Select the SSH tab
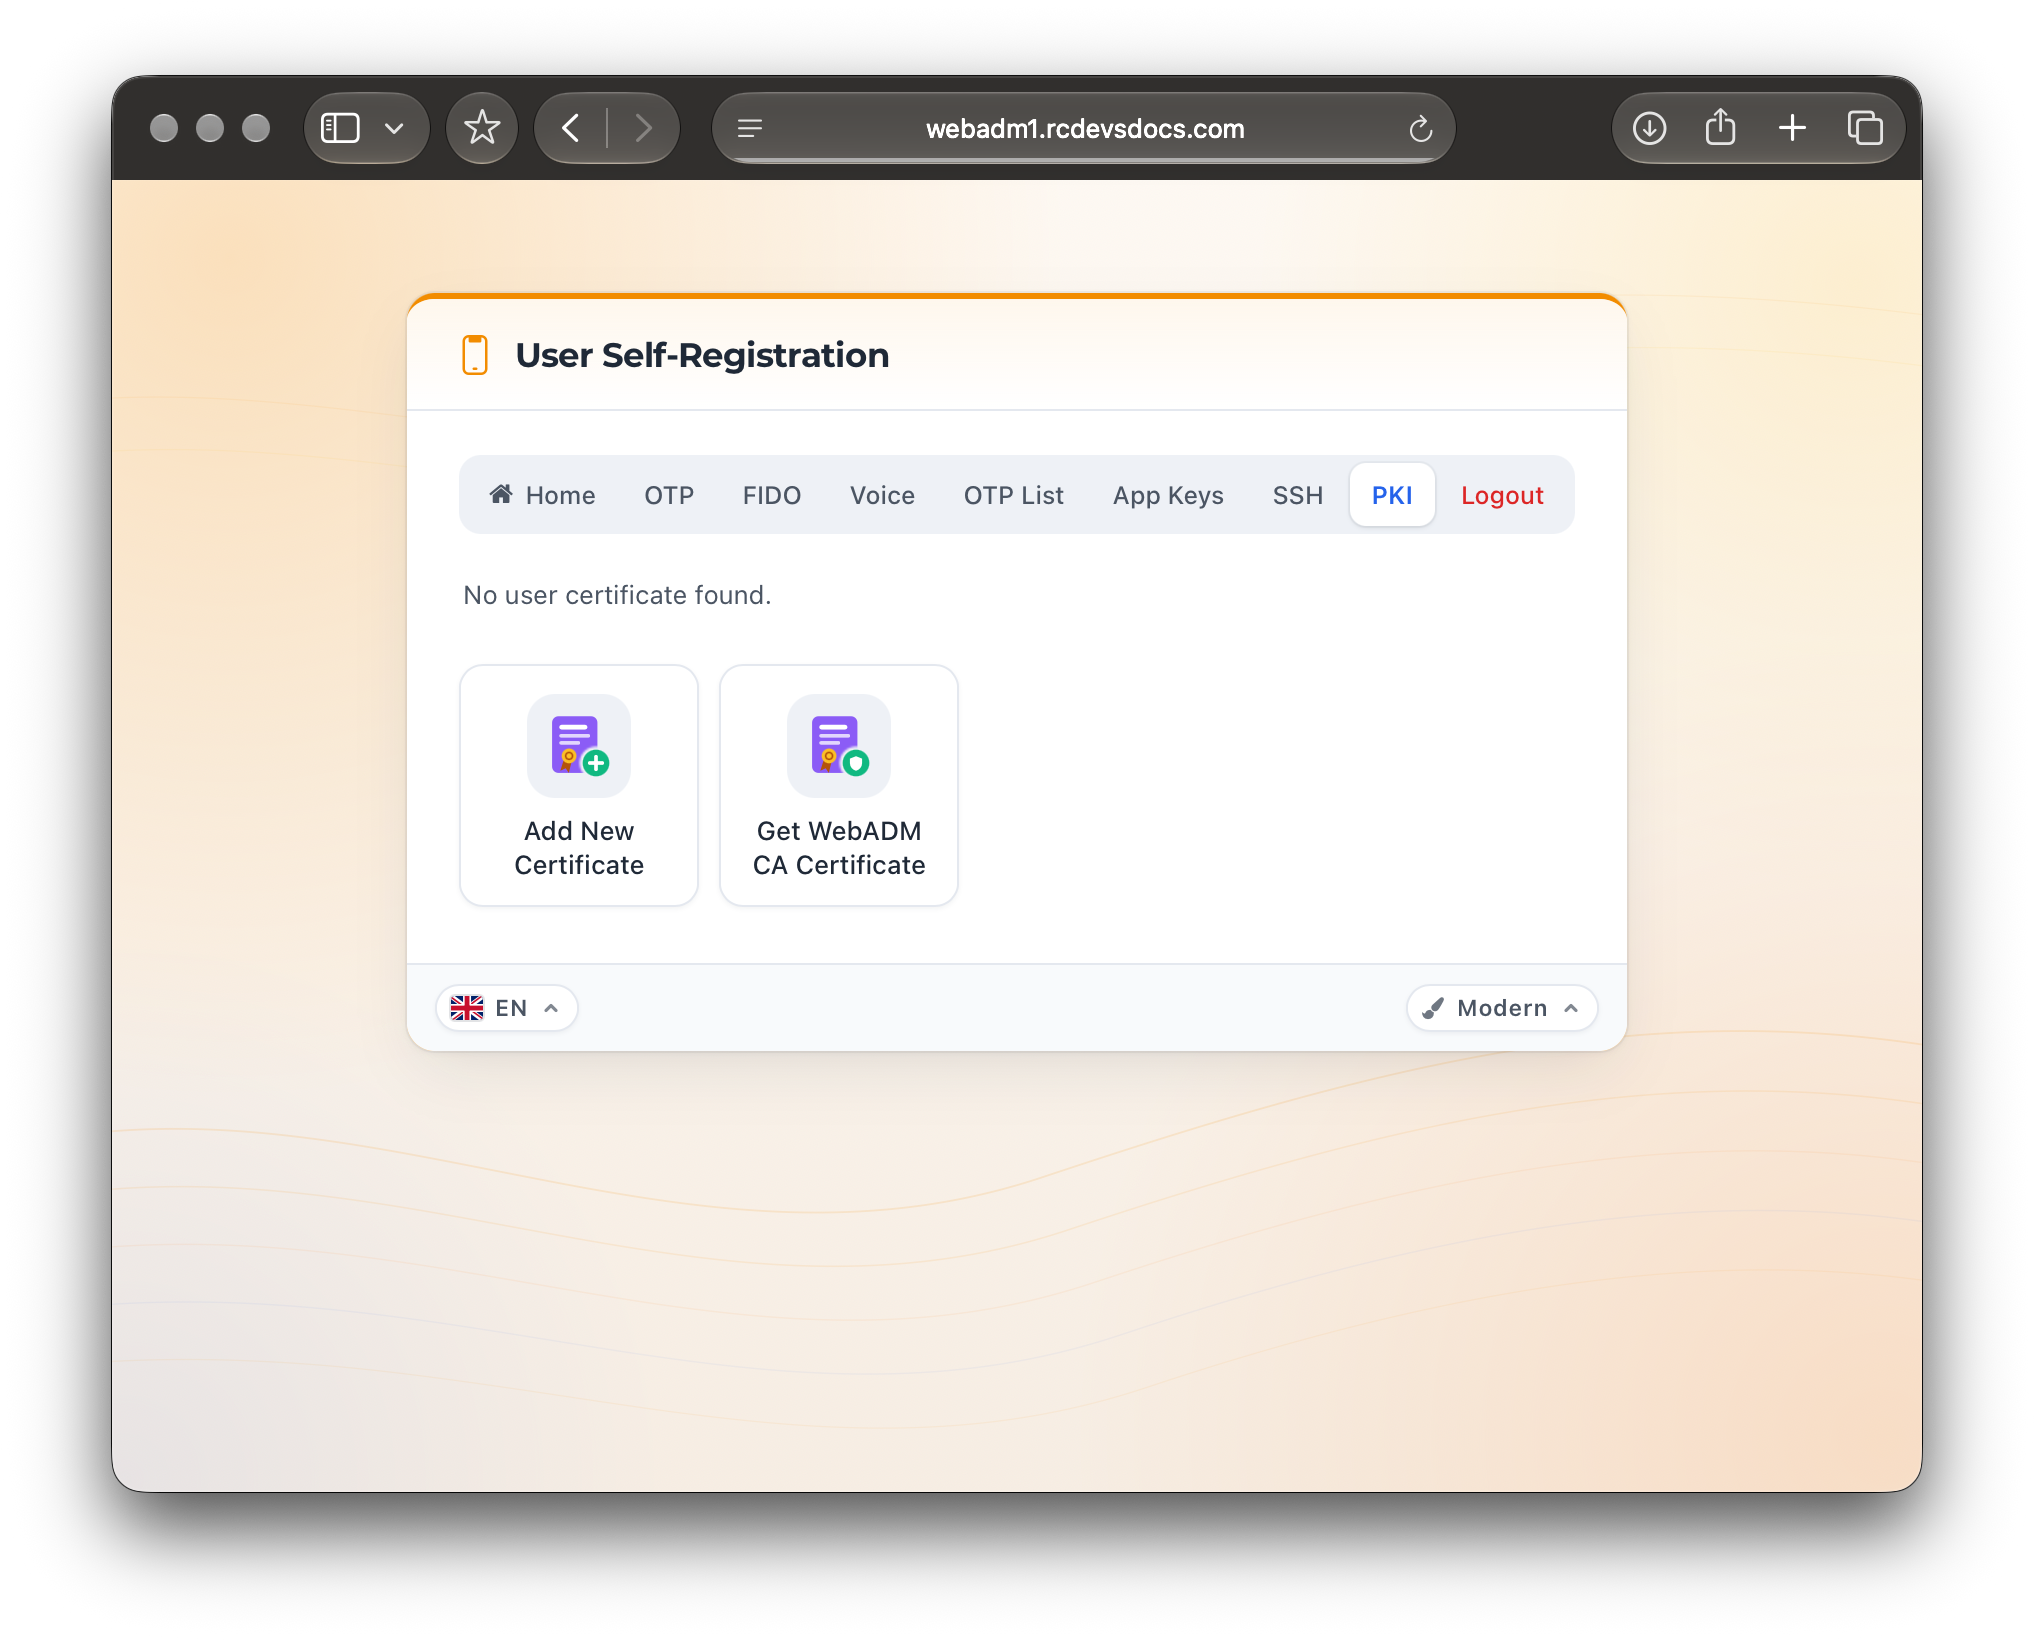The height and width of the screenshot is (1640, 2034). [1297, 495]
